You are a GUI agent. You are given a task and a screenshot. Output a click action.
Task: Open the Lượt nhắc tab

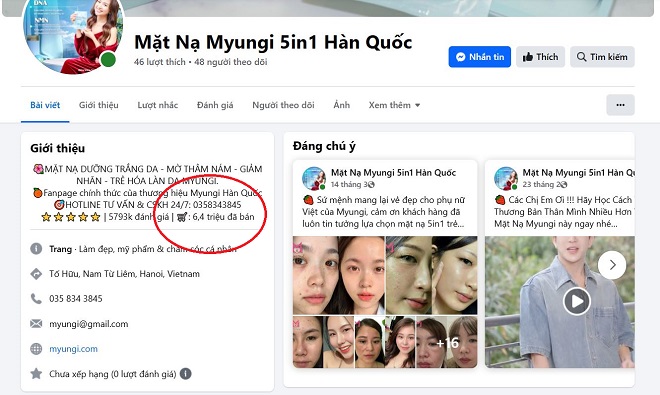tap(157, 105)
